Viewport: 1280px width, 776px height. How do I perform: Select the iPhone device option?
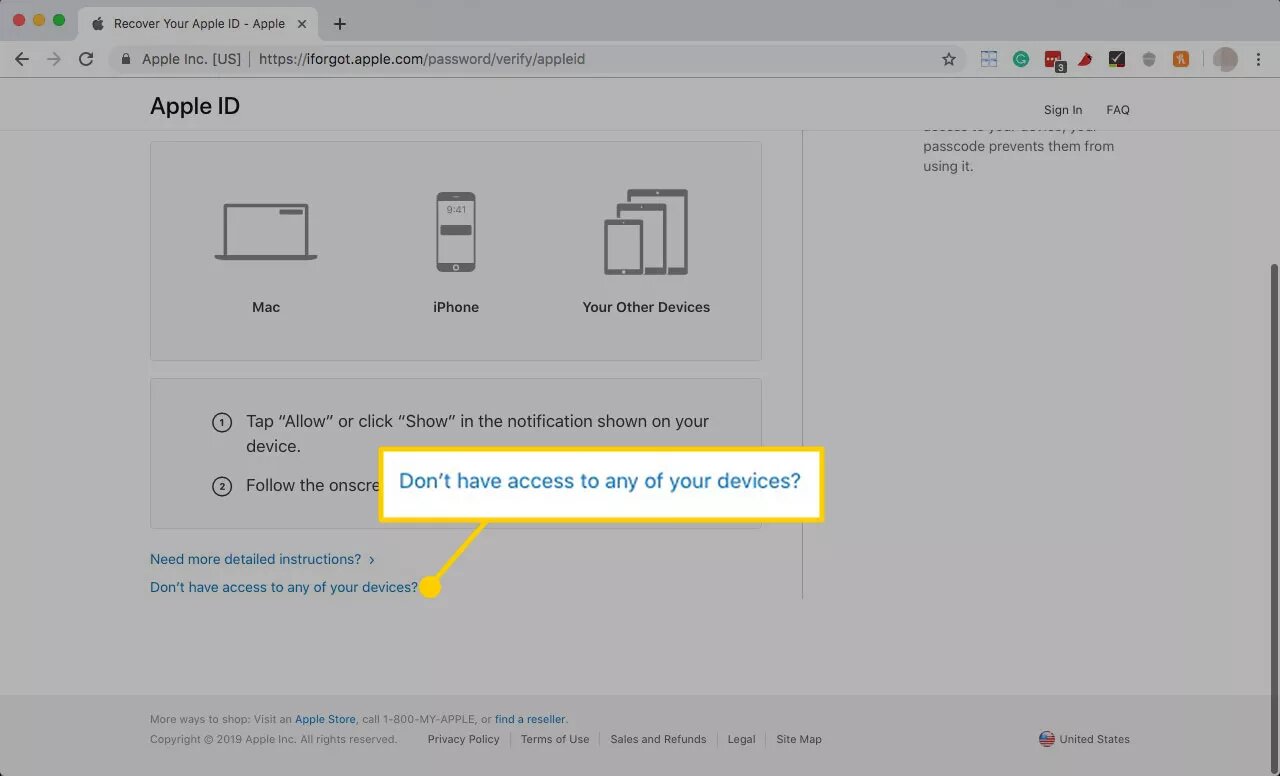tap(456, 250)
